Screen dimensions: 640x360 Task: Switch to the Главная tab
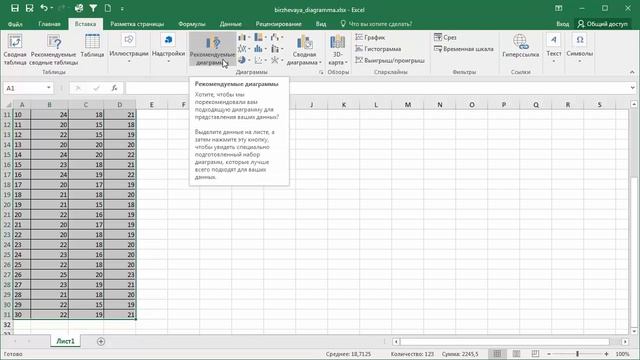pos(49,24)
